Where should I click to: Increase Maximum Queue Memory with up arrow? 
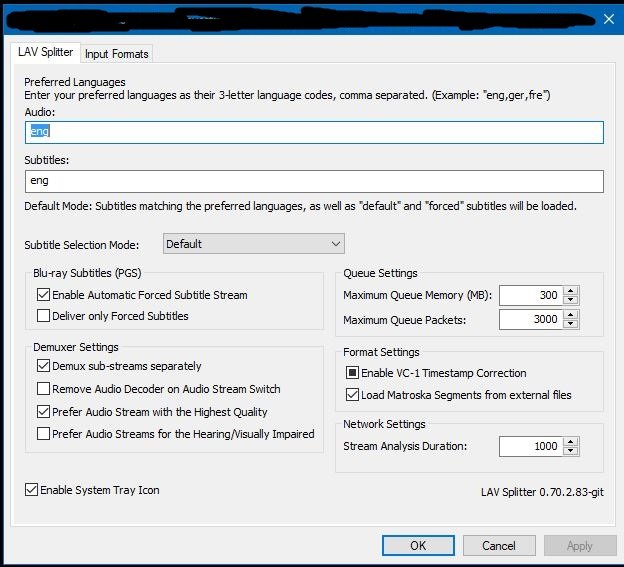point(571,291)
